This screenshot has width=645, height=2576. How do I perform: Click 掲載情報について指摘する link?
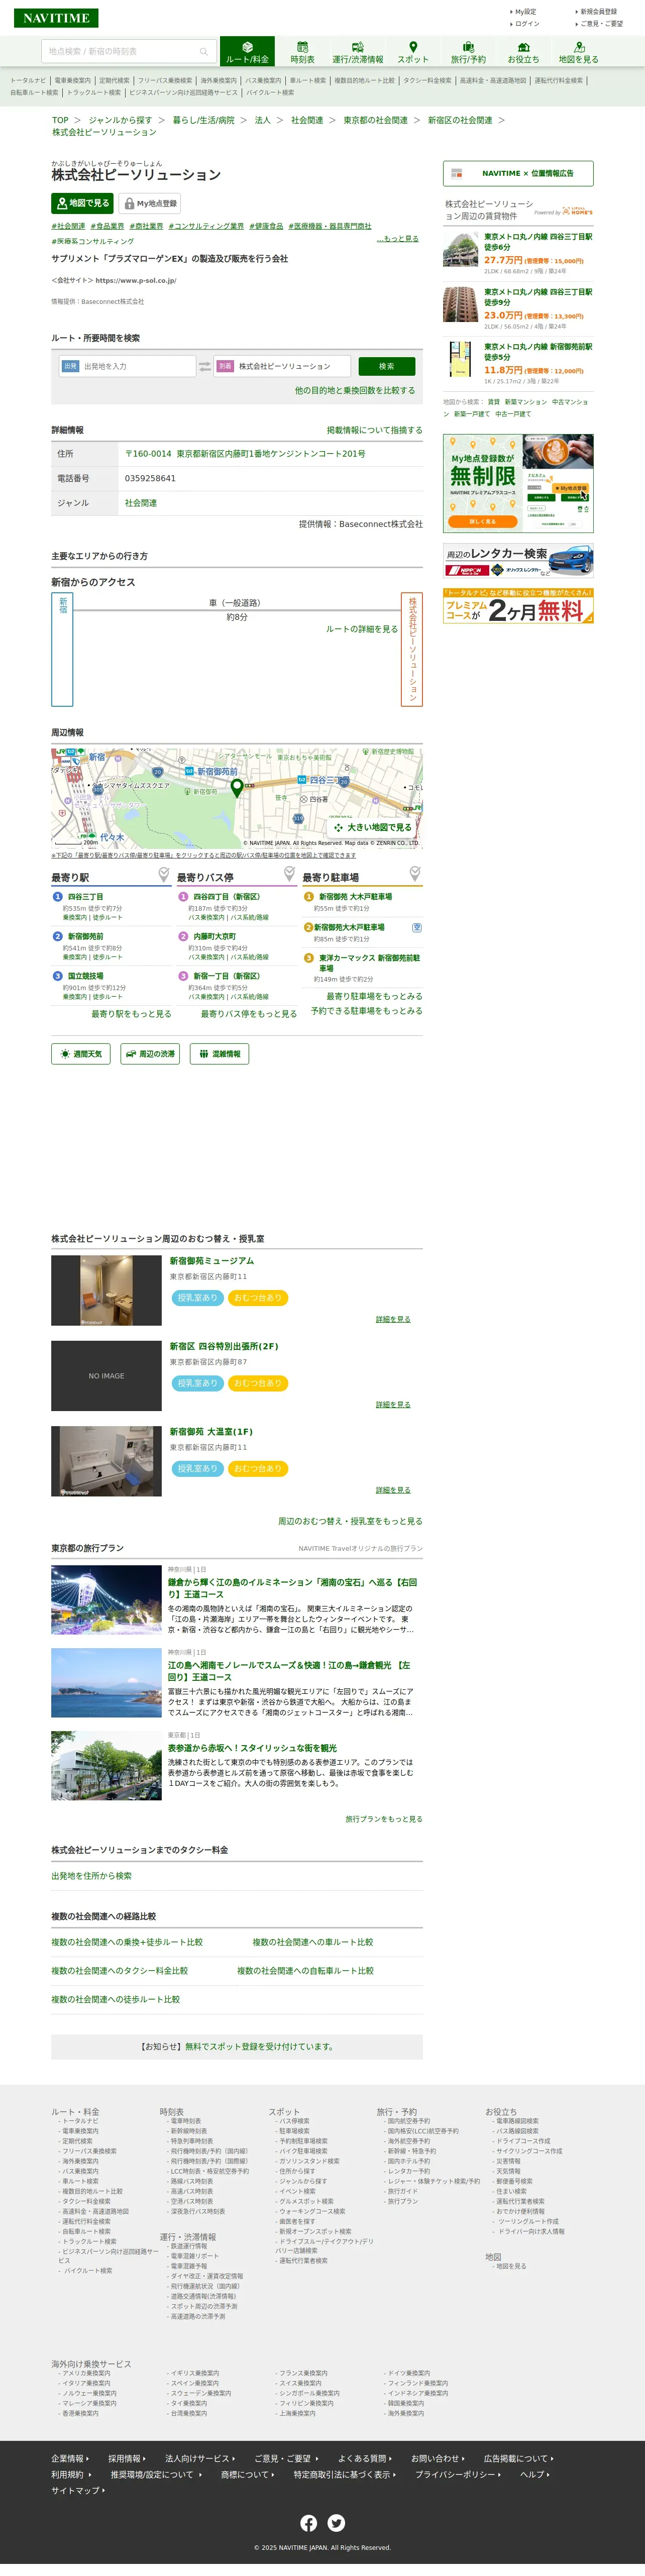(374, 430)
